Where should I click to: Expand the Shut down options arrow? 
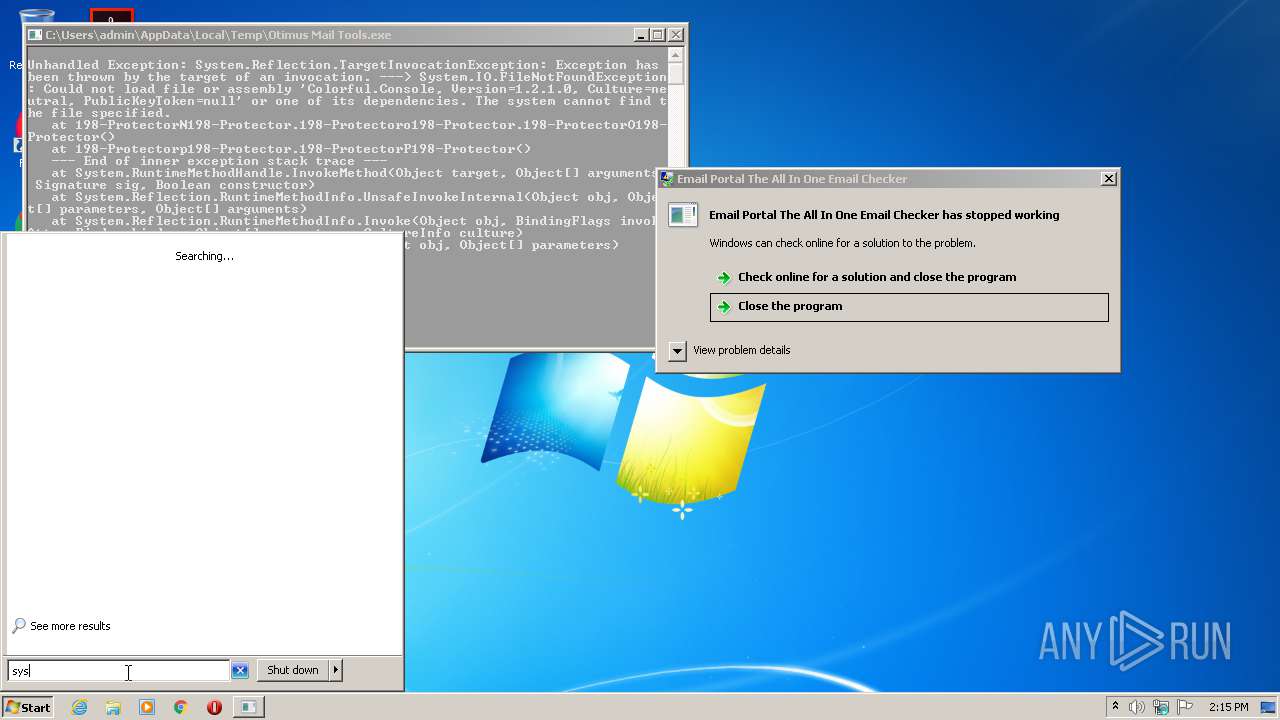pyautogui.click(x=336, y=670)
